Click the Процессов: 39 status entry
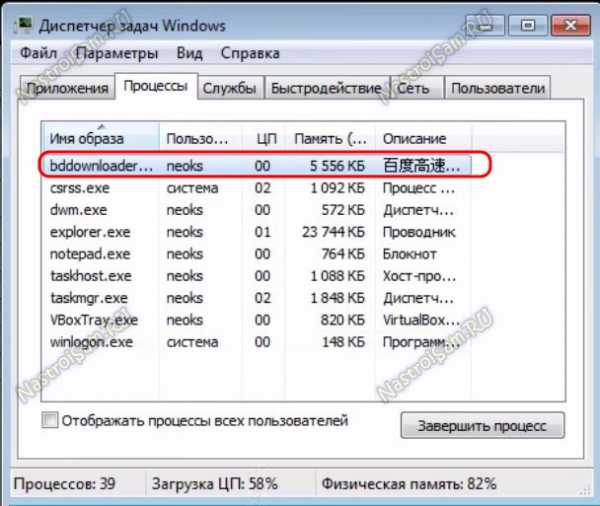The width and height of the screenshot is (600, 506). (64, 484)
